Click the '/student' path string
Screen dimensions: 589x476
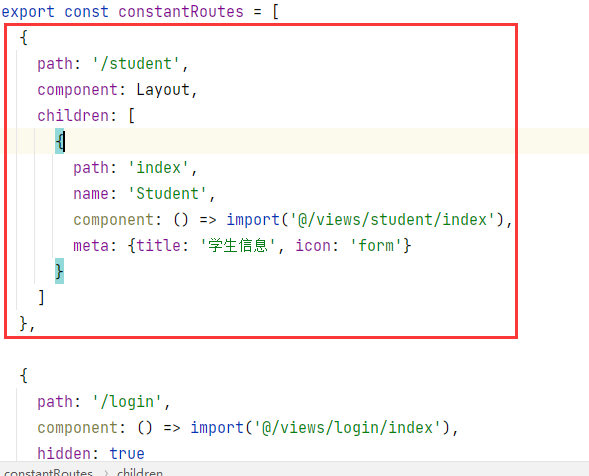pos(137,63)
